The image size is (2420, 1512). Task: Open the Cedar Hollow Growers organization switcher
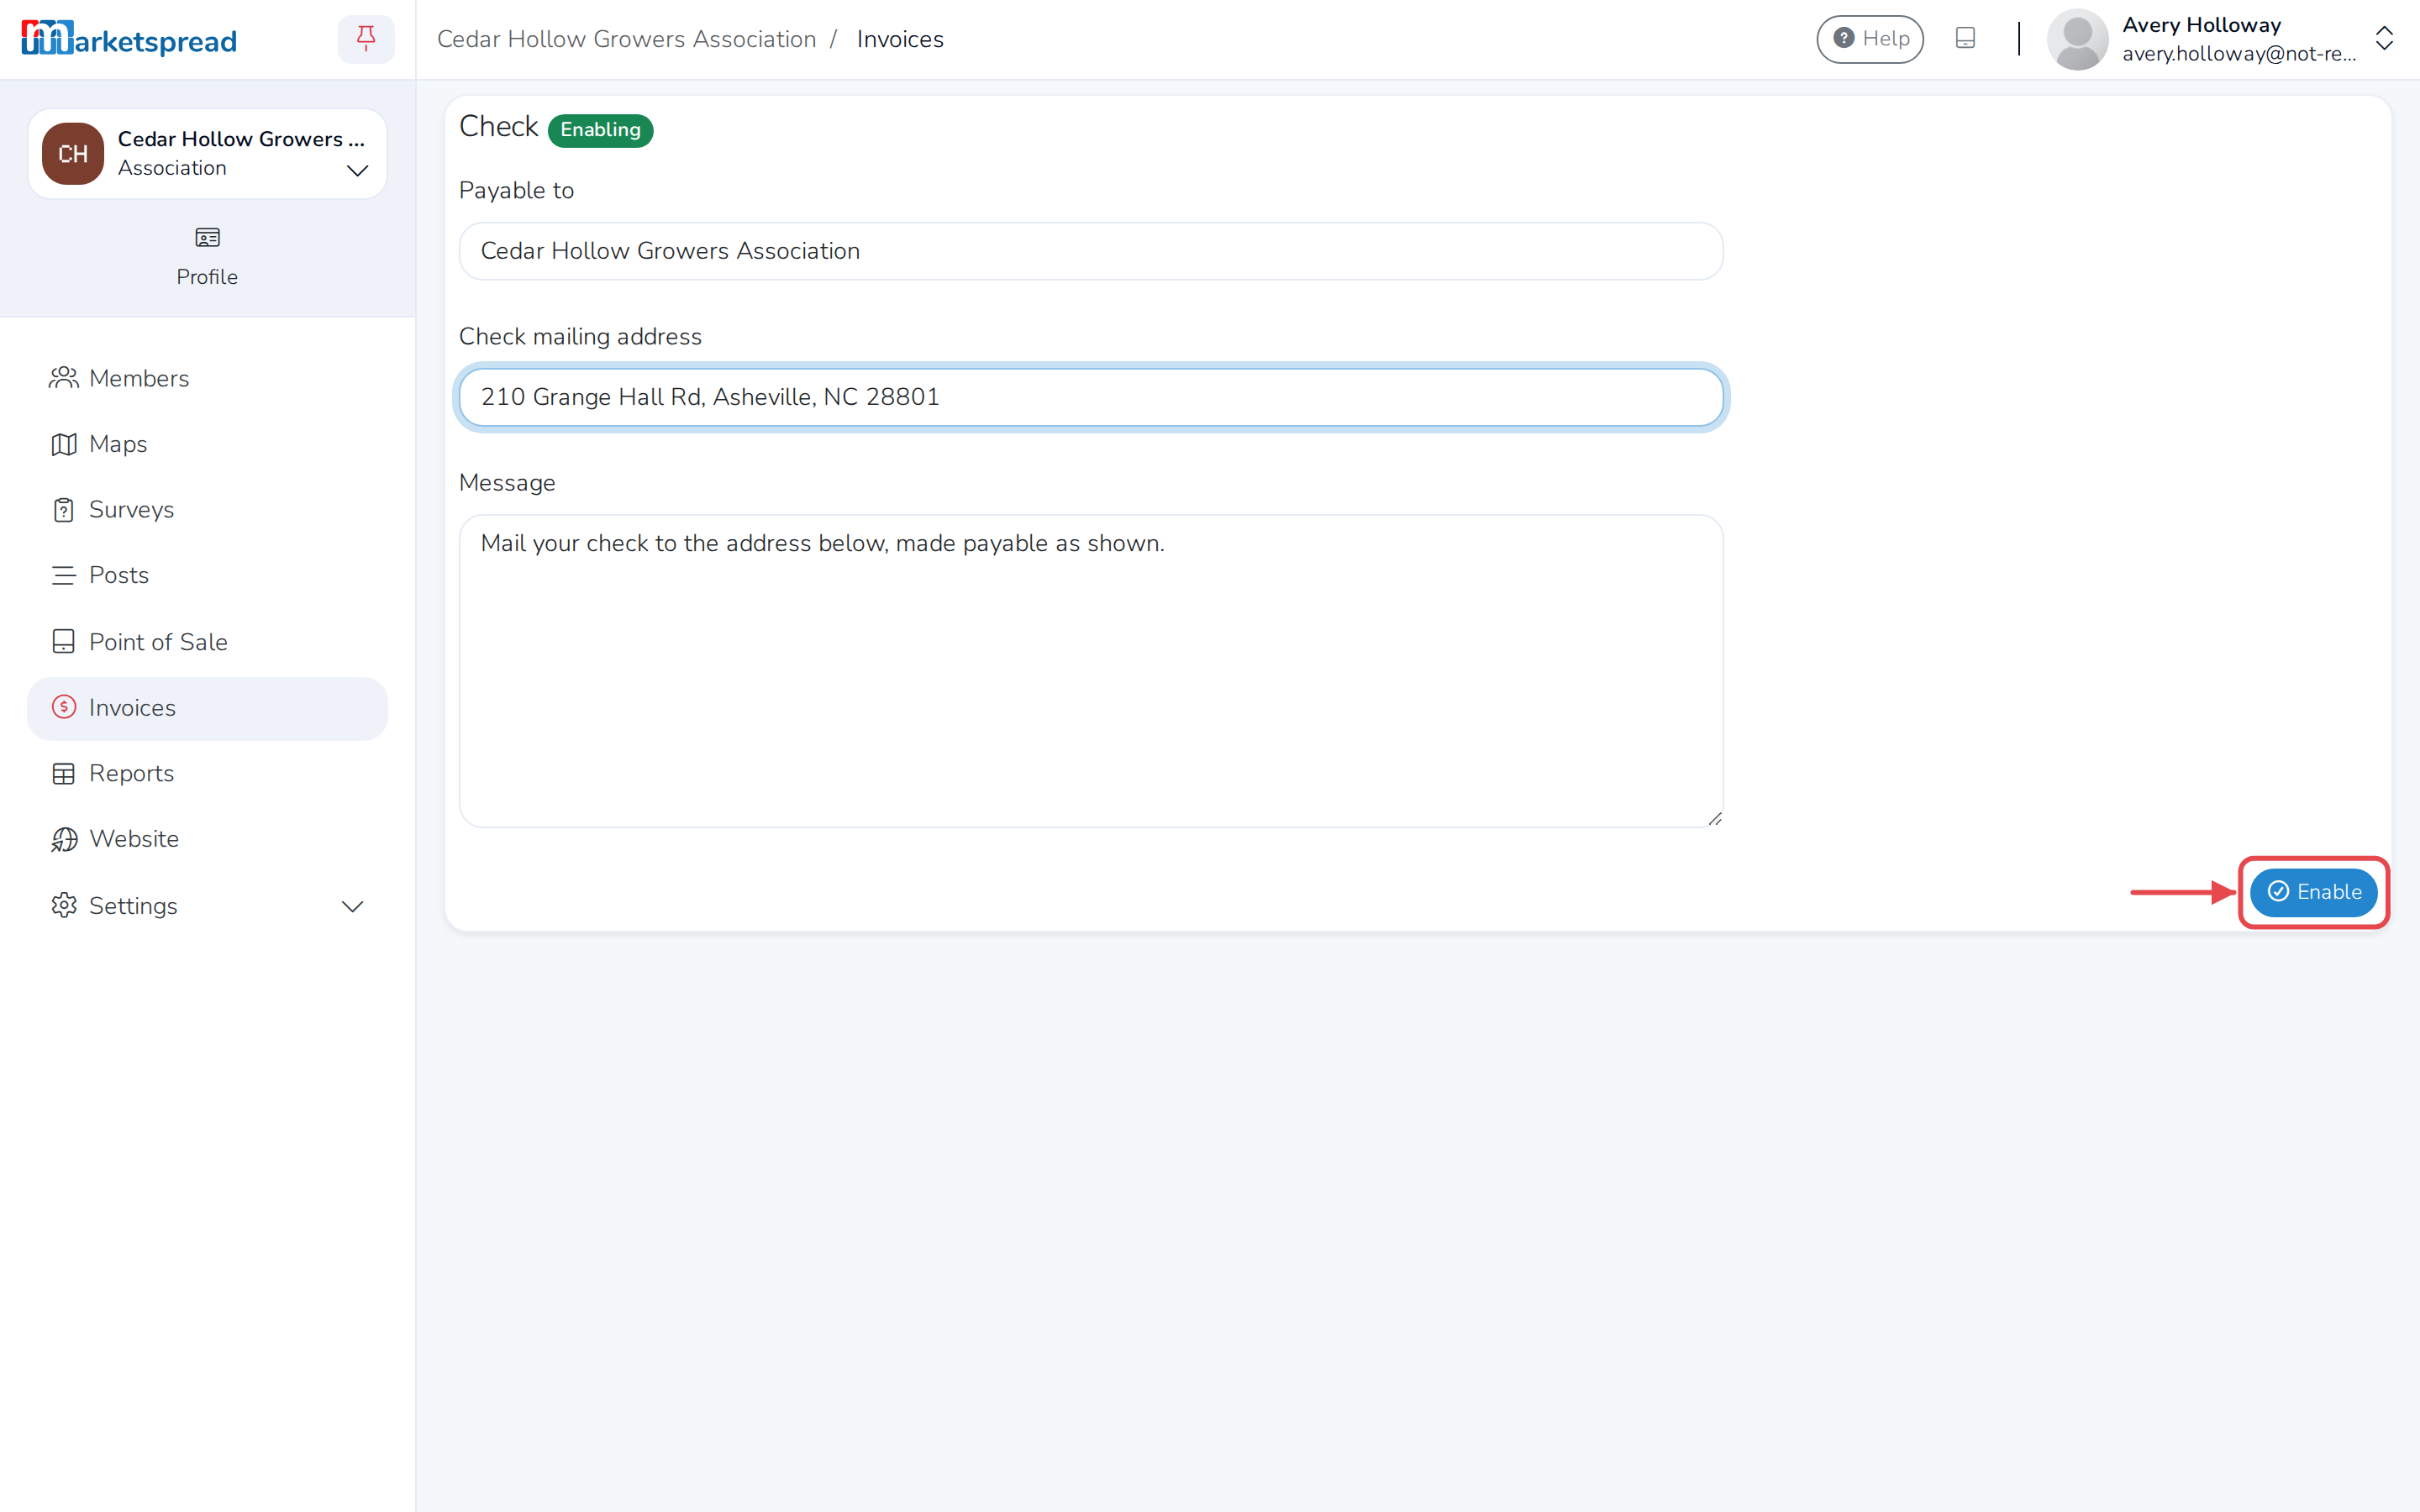click(207, 154)
